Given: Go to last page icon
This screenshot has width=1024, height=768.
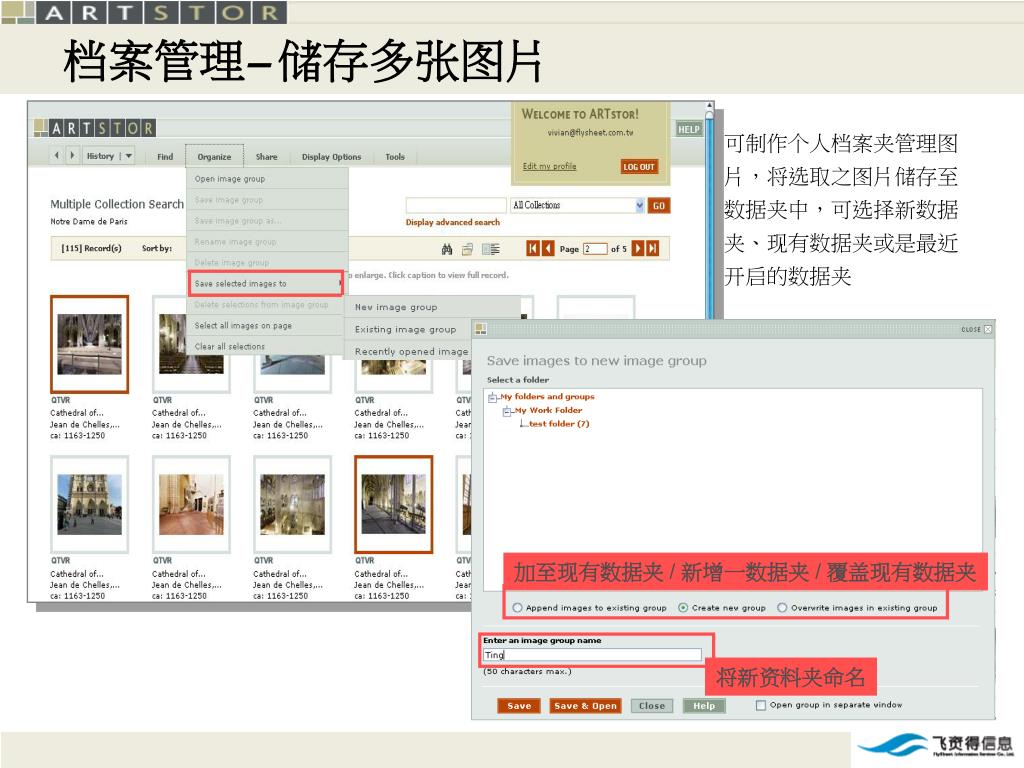Looking at the screenshot, I should (x=652, y=248).
